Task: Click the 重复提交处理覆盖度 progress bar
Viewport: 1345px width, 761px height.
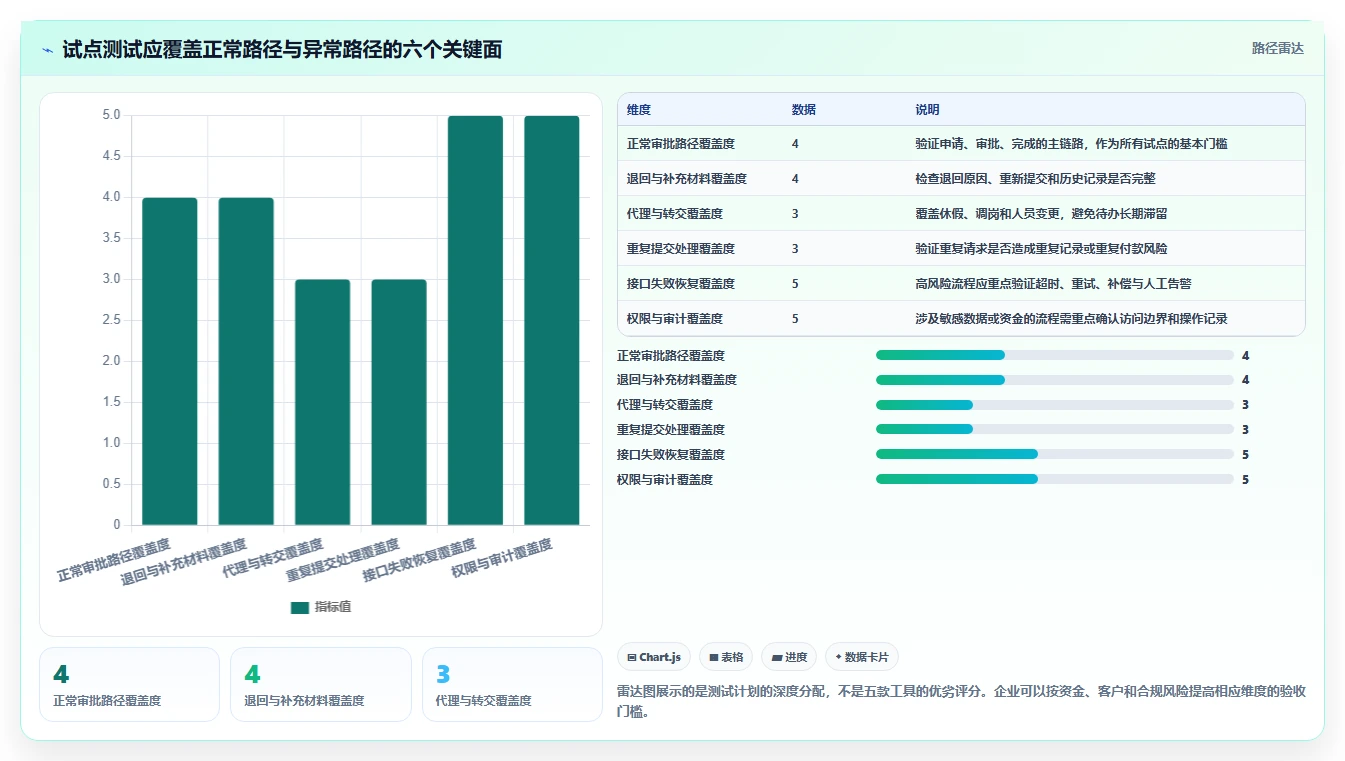Action: (x=1055, y=429)
